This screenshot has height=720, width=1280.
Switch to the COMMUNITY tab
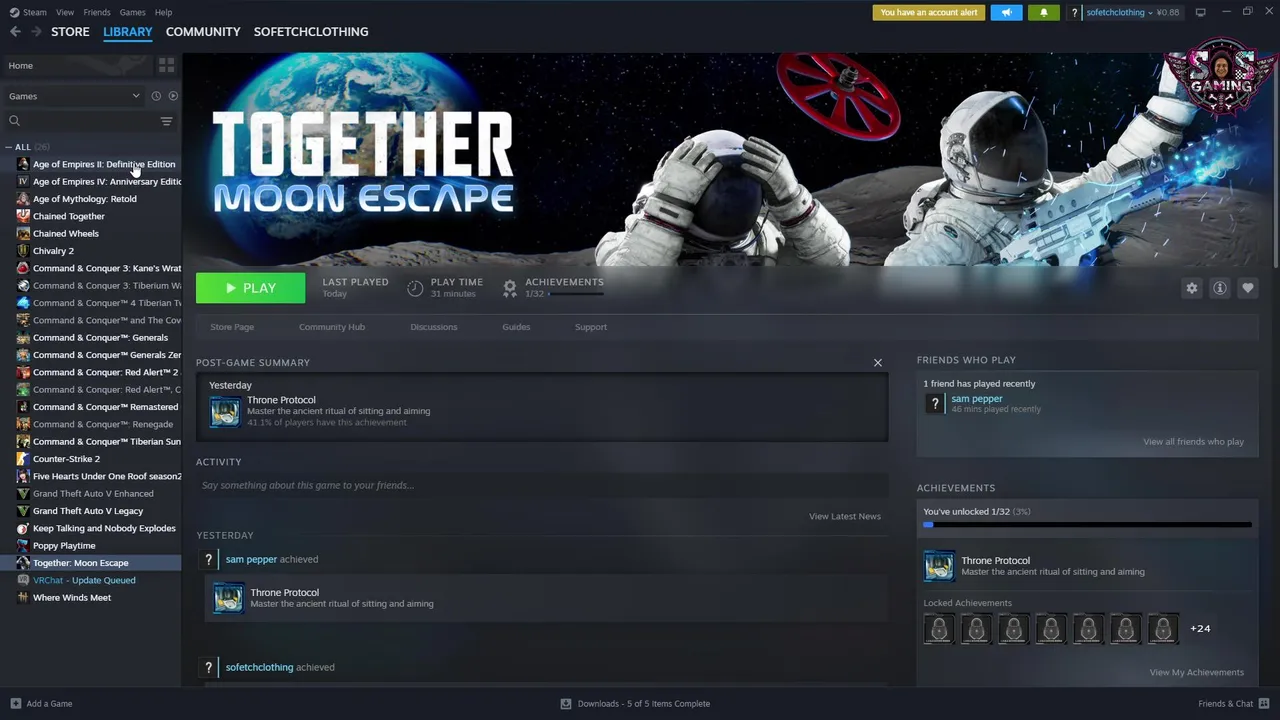(203, 32)
